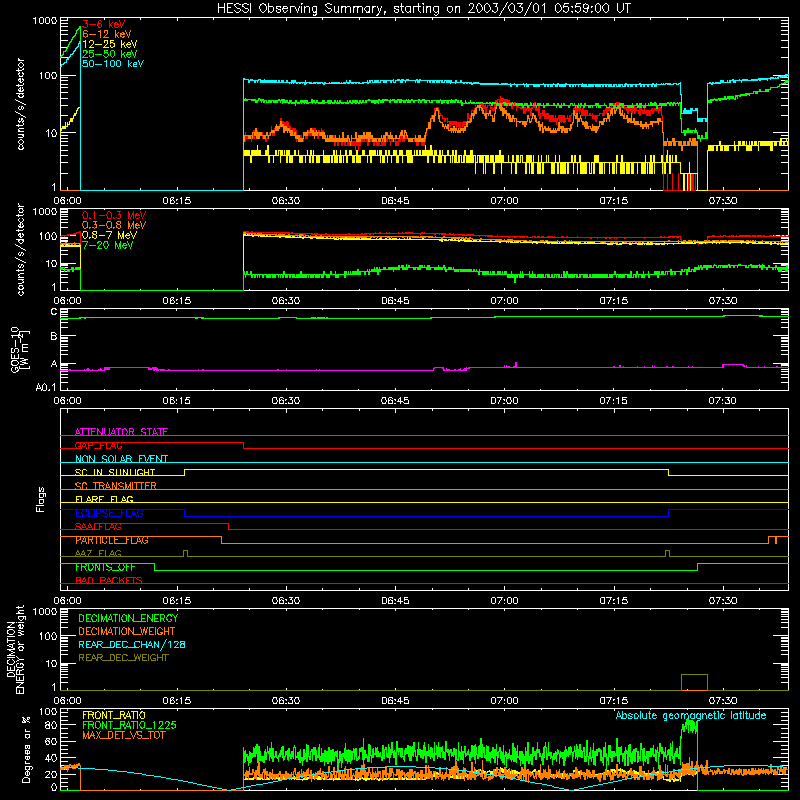Click the "0.8-7 MeV" legend label
This screenshot has width=800, height=800.
(109, 235)
